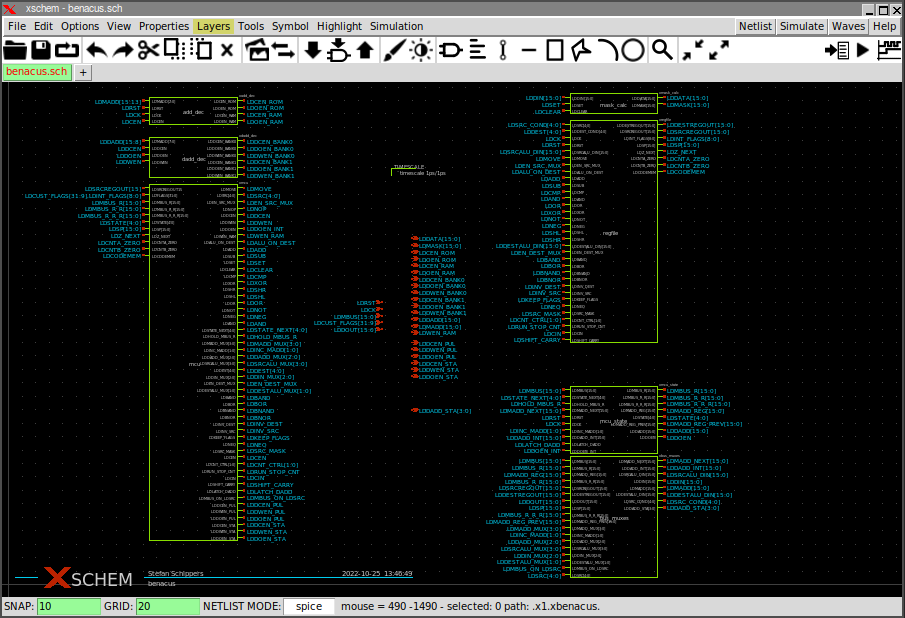Click the Undo arrow icon
The width and height of the screenshot is (905, 618).
click(x=96, y=49)
